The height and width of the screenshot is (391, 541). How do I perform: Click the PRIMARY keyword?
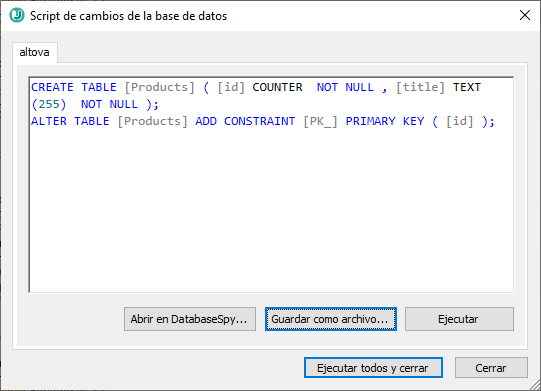point(371,121)
